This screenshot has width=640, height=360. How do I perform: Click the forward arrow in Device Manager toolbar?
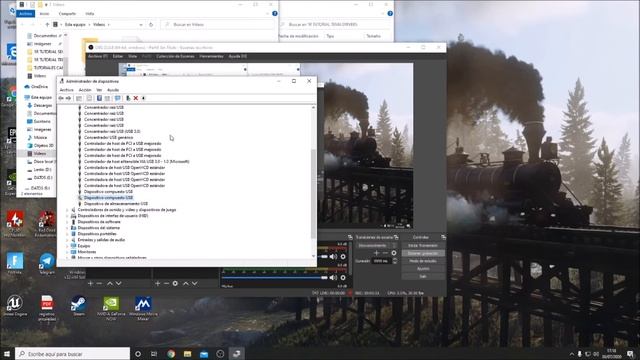pyautogui.click(x=69, y=98)
